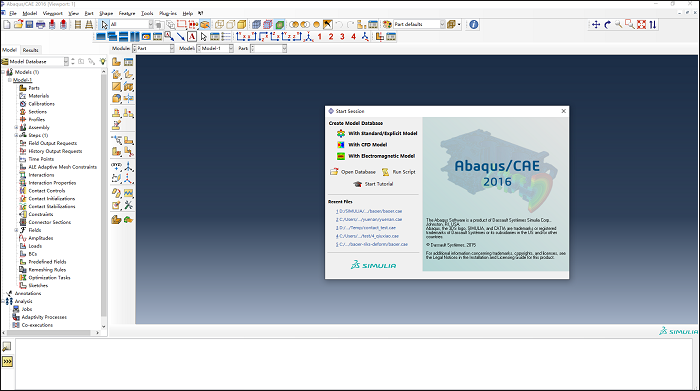Click the Color Code palette icon
Screen dimensions: 700x391
pos(388,25)
